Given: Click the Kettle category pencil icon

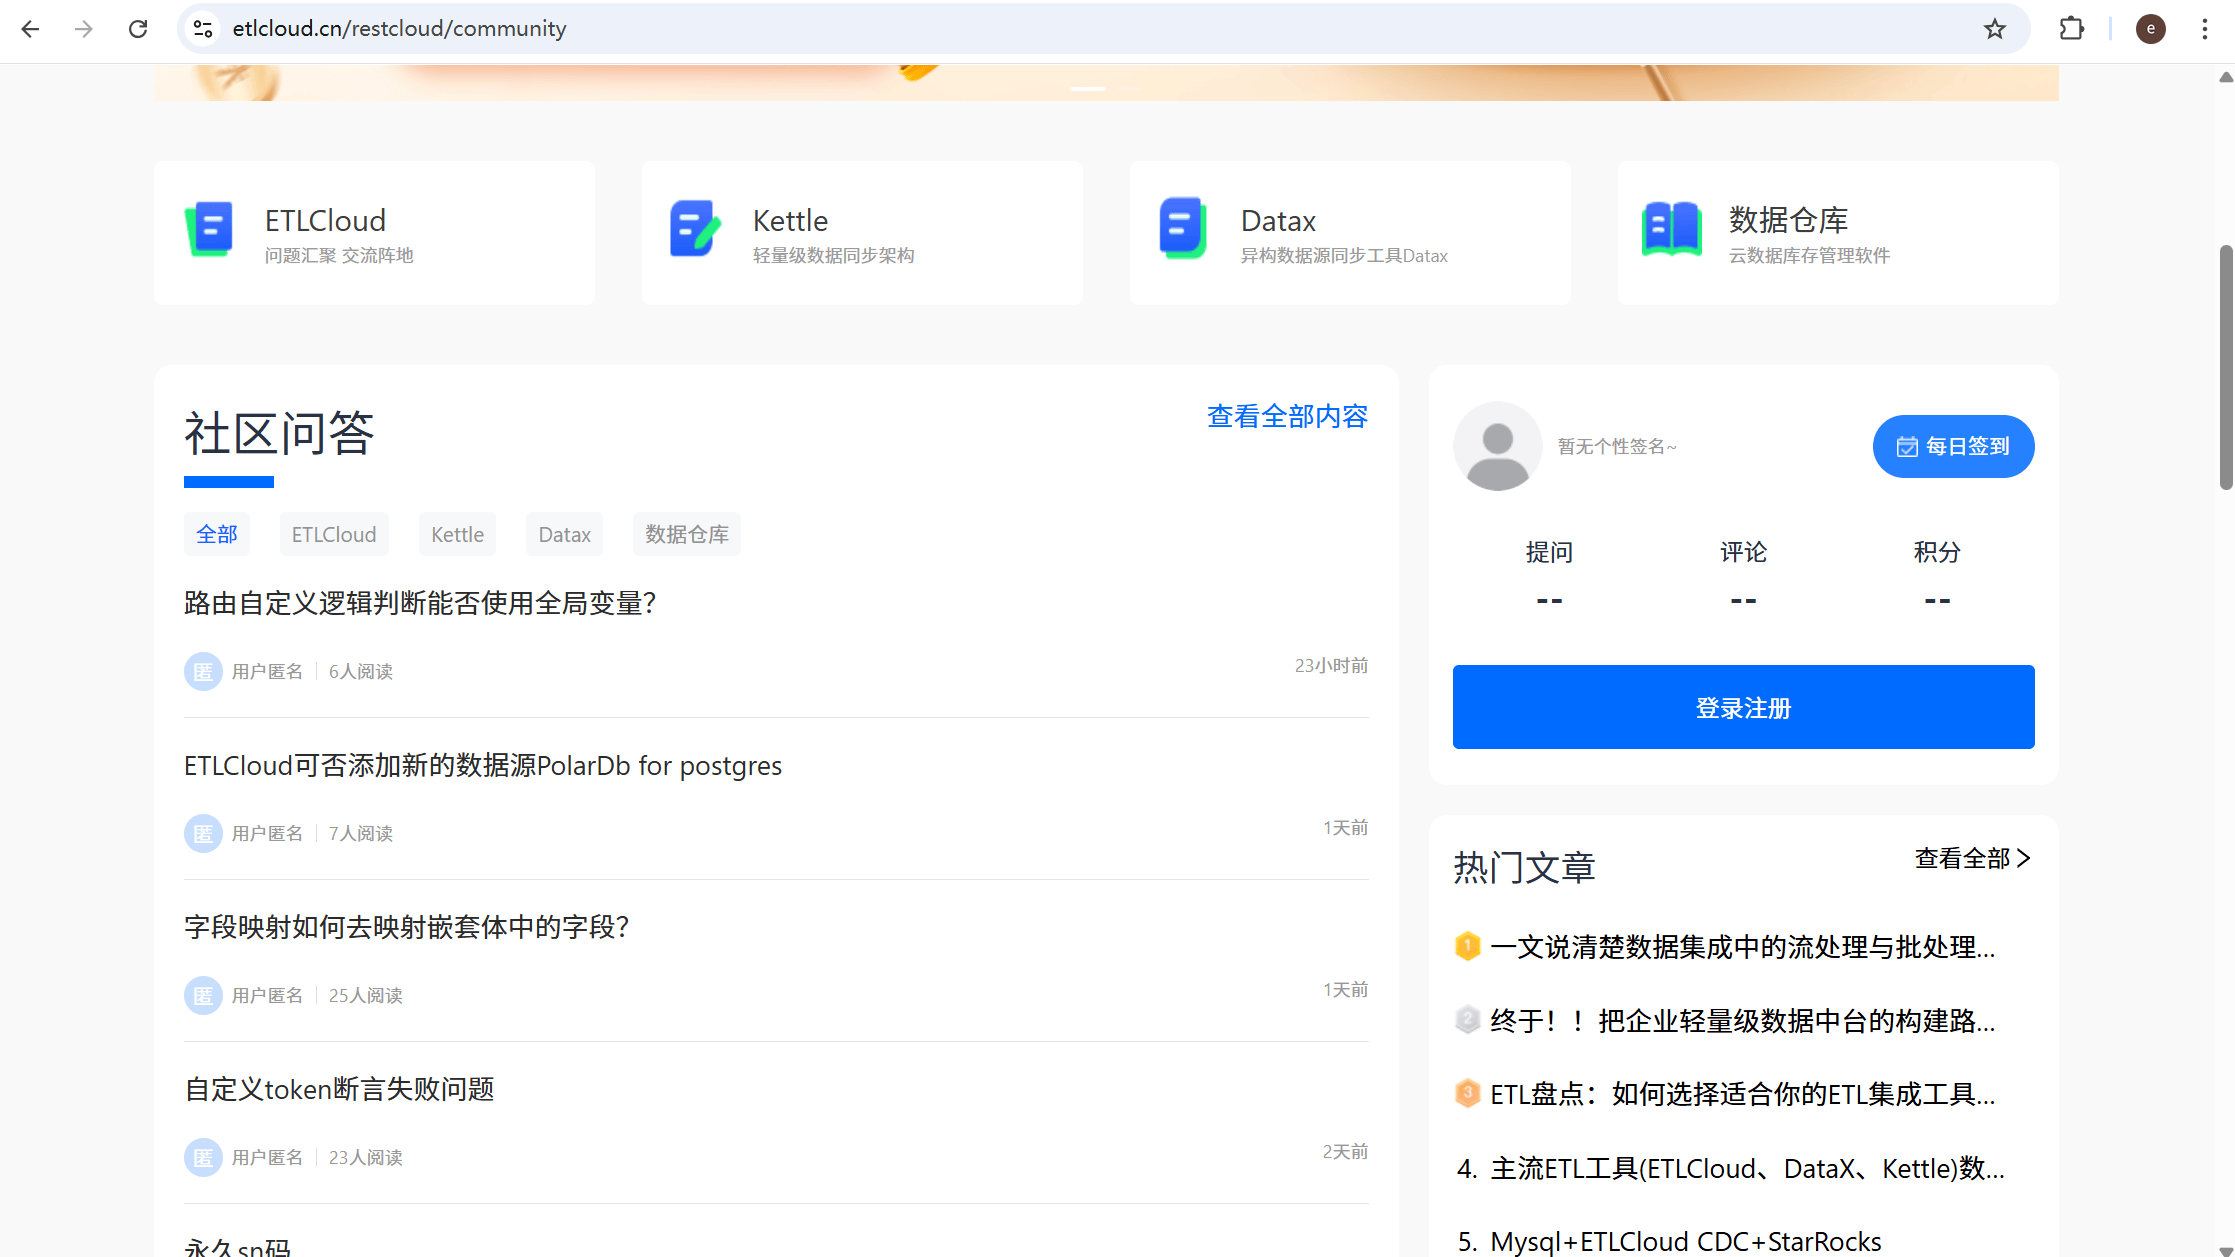Looking at the screenshot, I should [695, 229].
